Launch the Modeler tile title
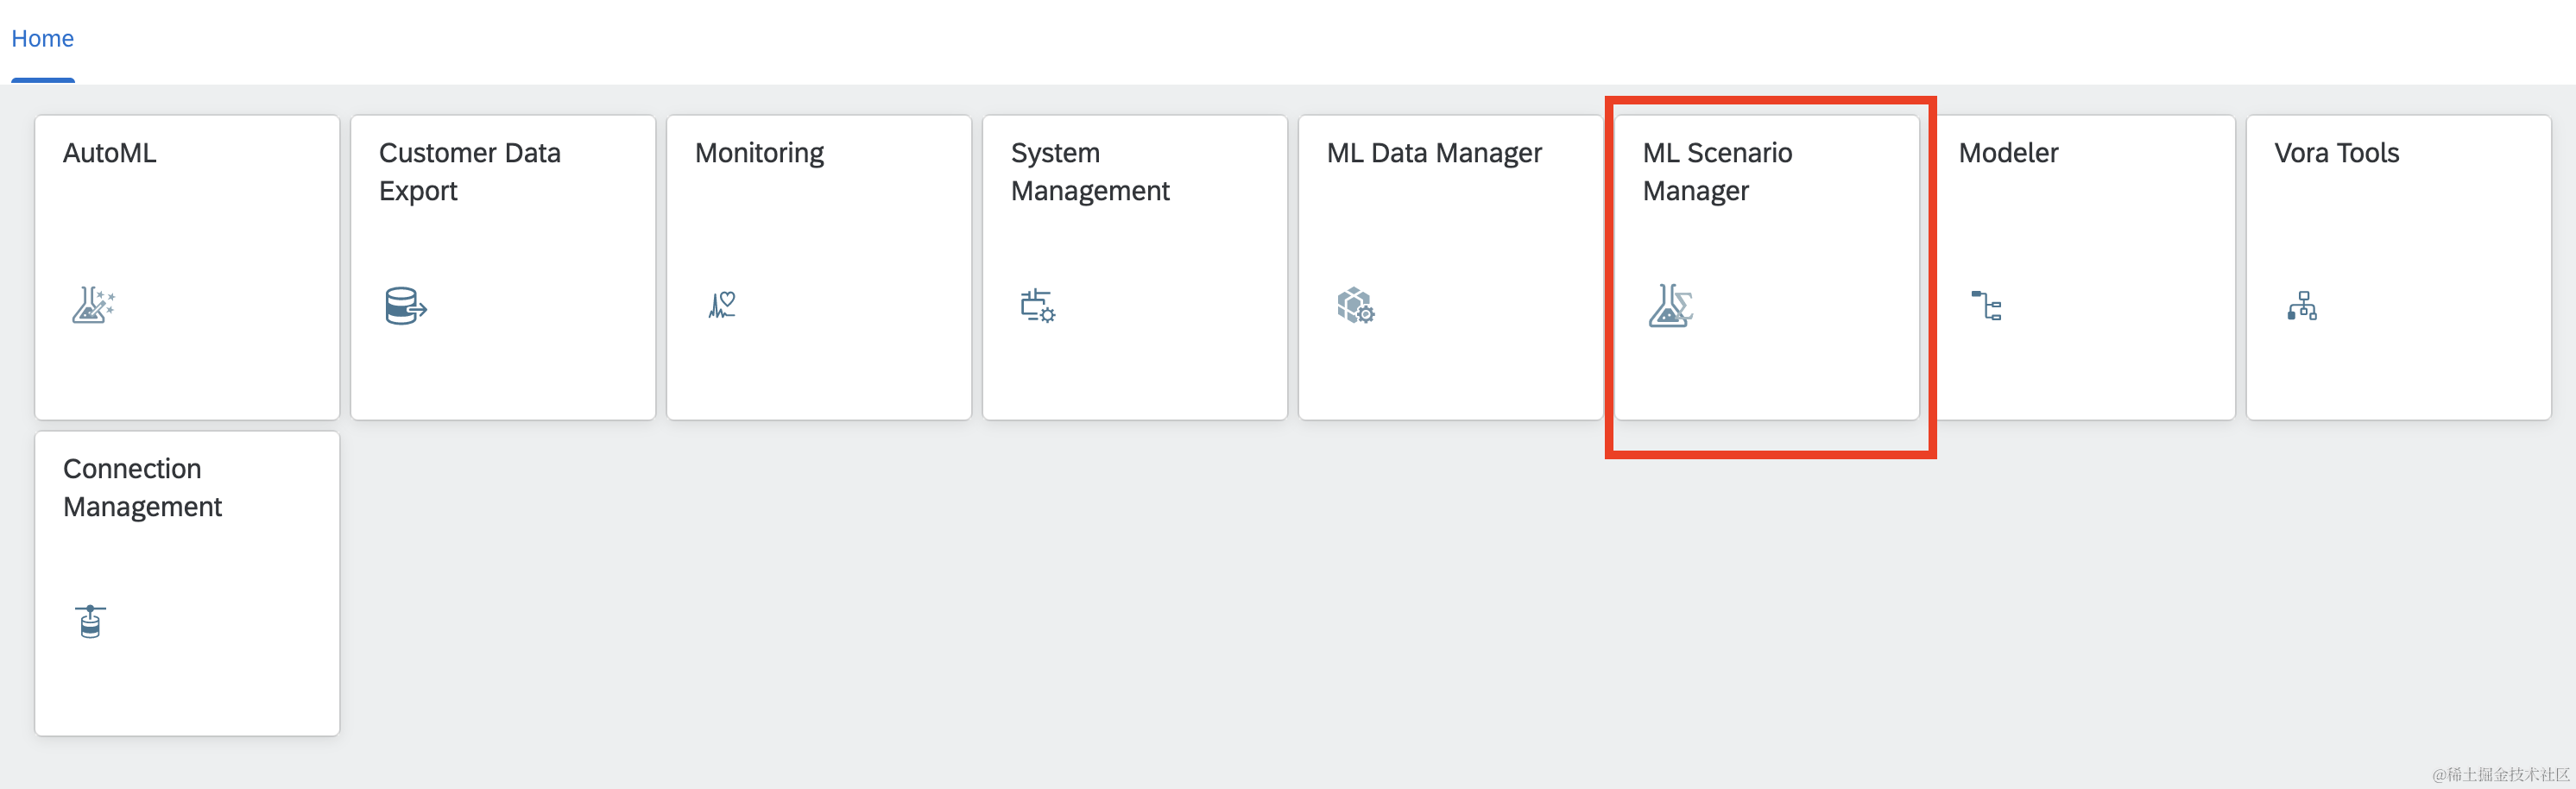This screenshot has height=789, width=2576. [x=2008, y=153]
